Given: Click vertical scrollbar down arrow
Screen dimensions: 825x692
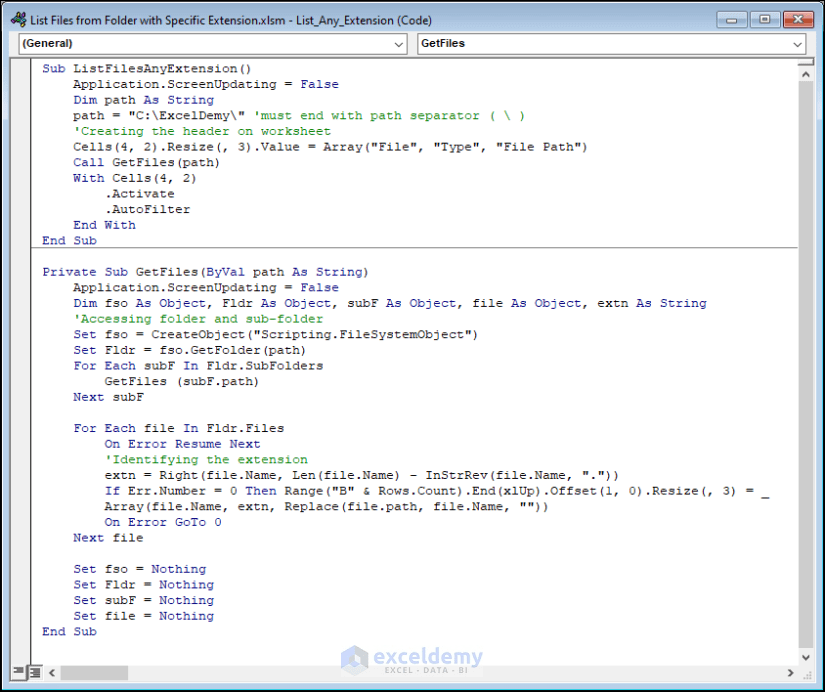Looking at the screenshot, I should (x=806, y=657).
